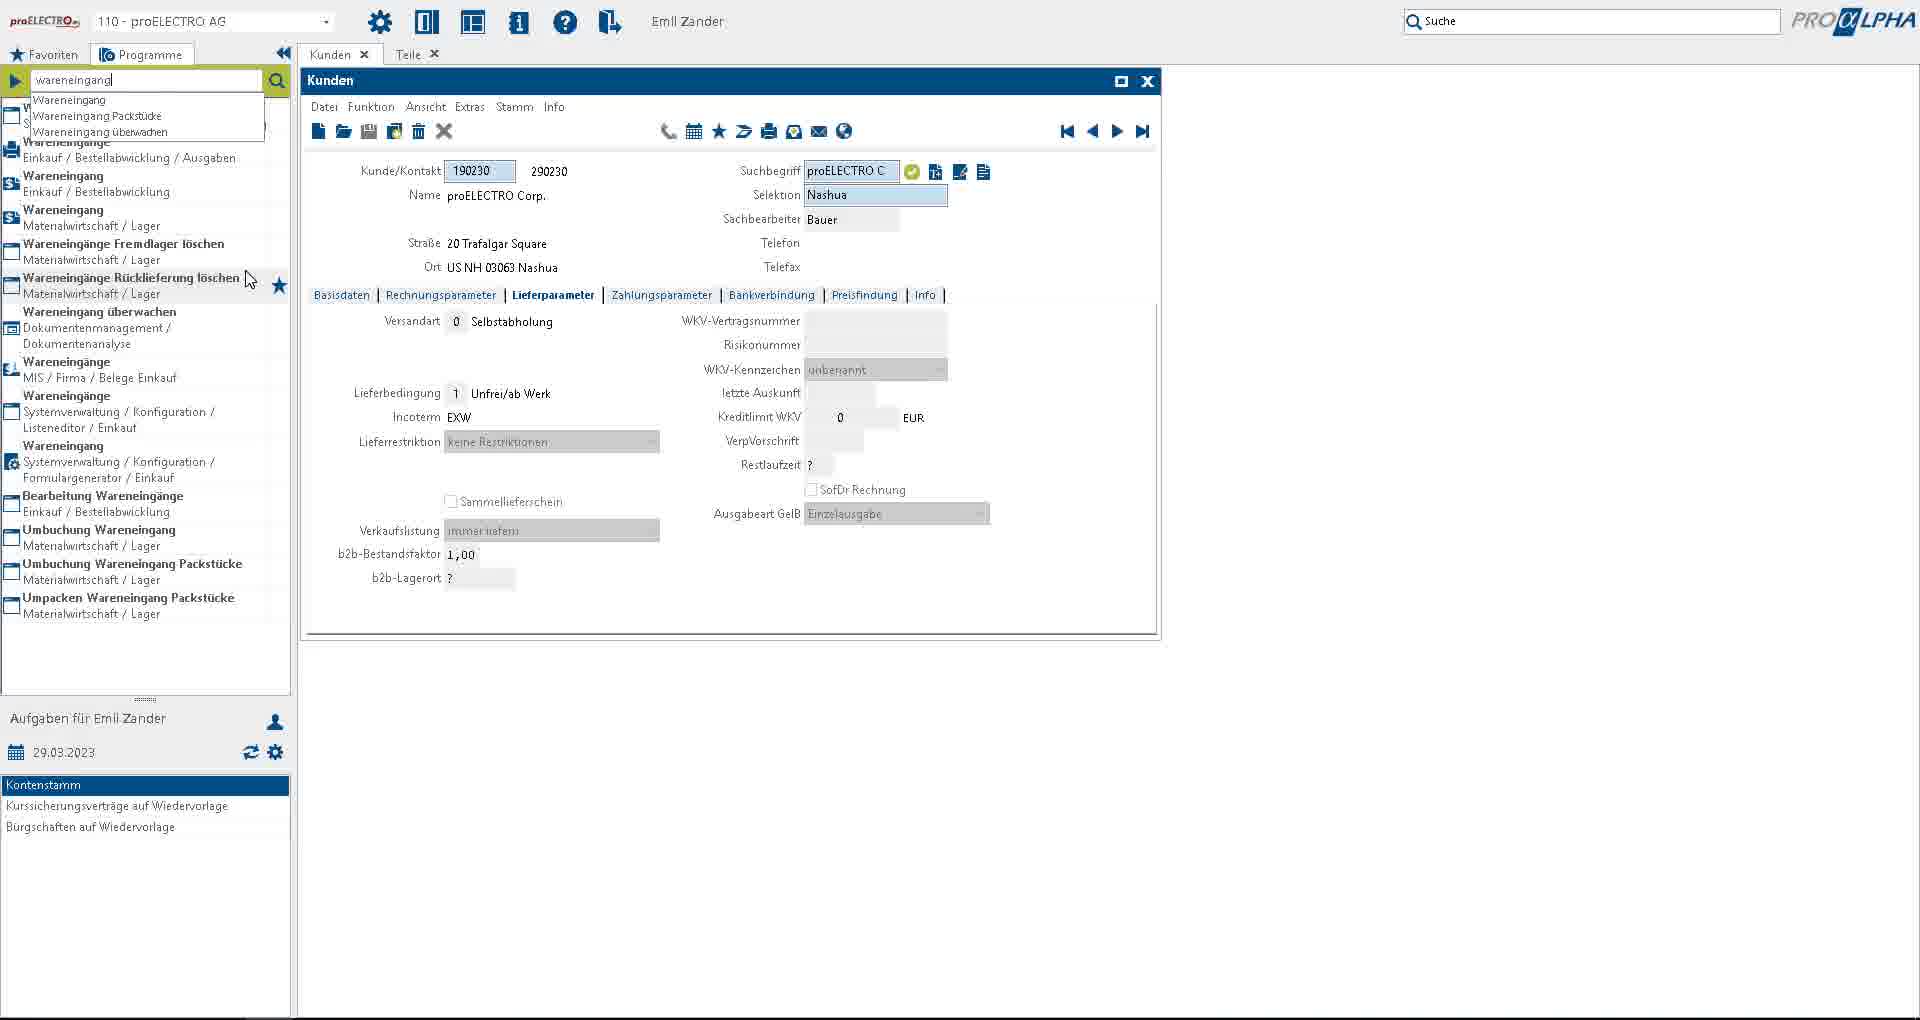Open the Lieferrestriktion dropdown
The width and height of the screenshot is (1920, 1020).
[552, 442]
